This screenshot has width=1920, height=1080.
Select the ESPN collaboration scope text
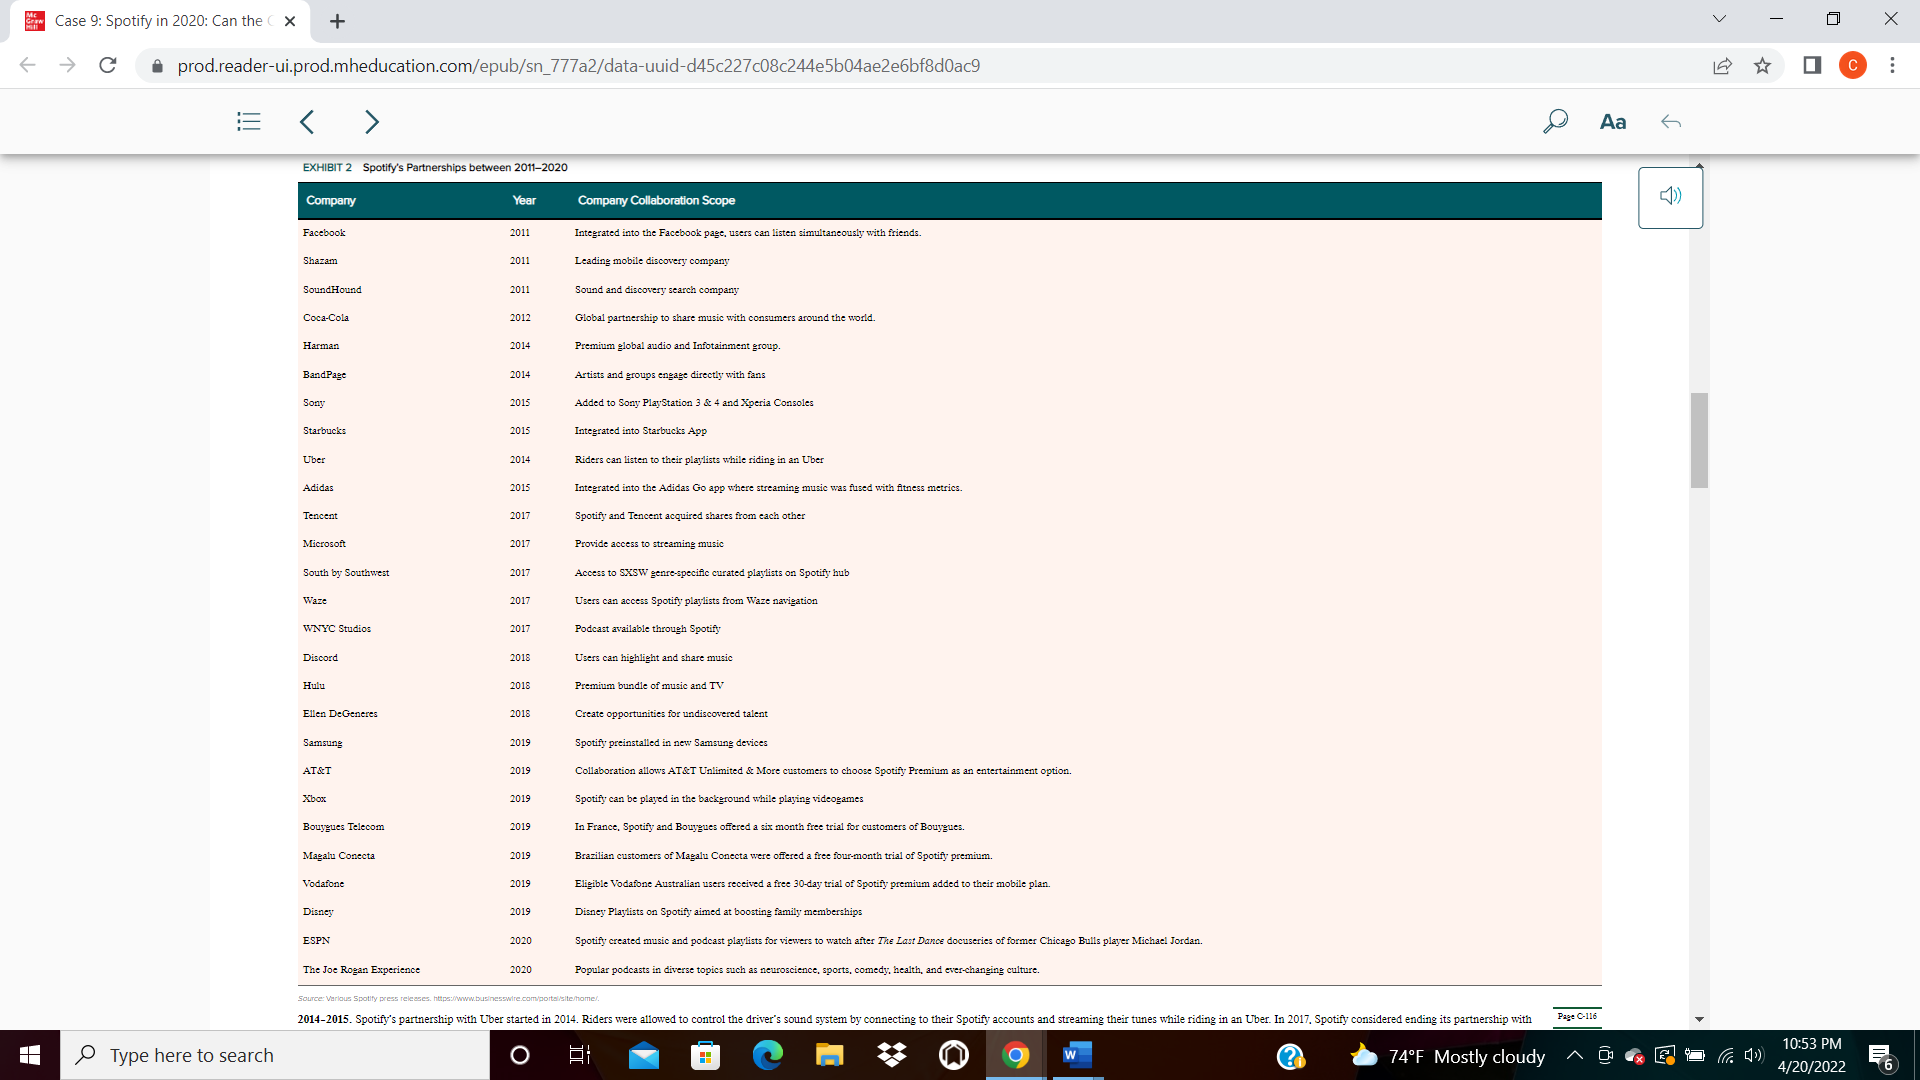[x=888, y=941]
